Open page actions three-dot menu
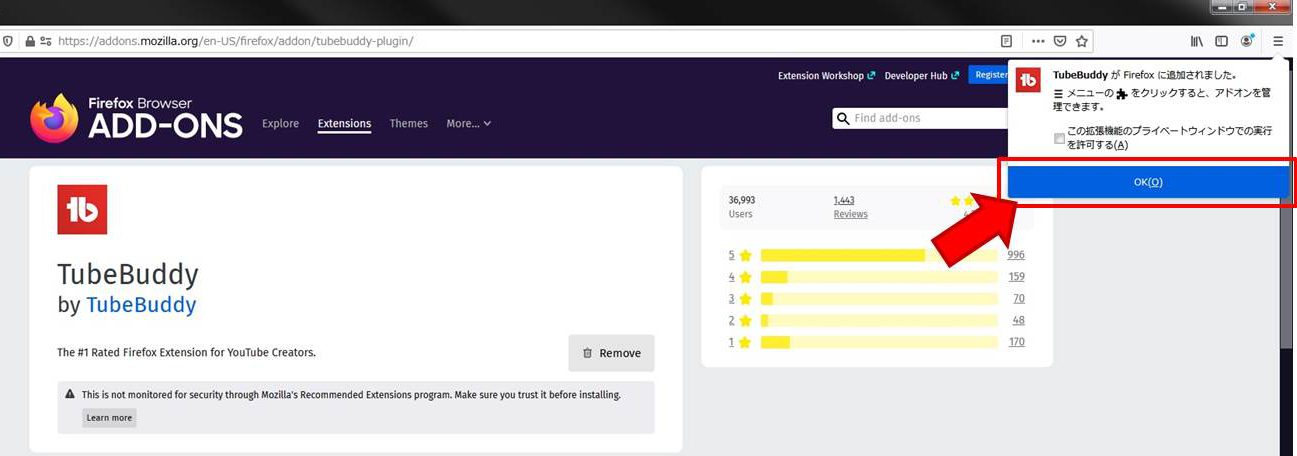The image size is (1297, 456). (x=1038, y=41)
